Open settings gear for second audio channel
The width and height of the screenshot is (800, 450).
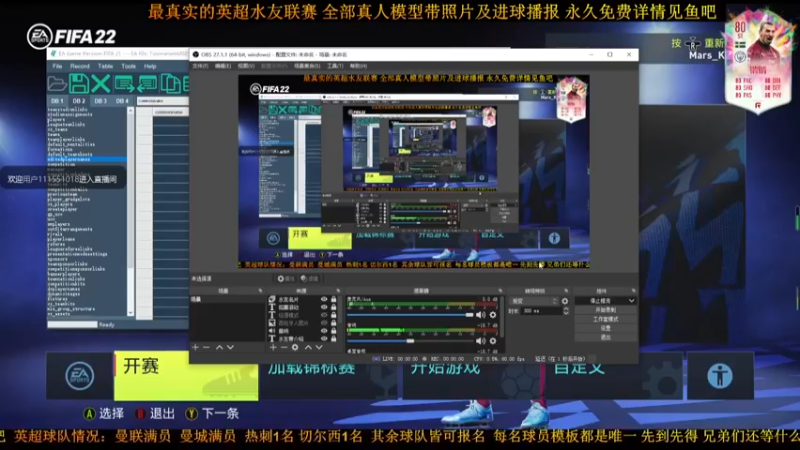click(x=493, y=341)
